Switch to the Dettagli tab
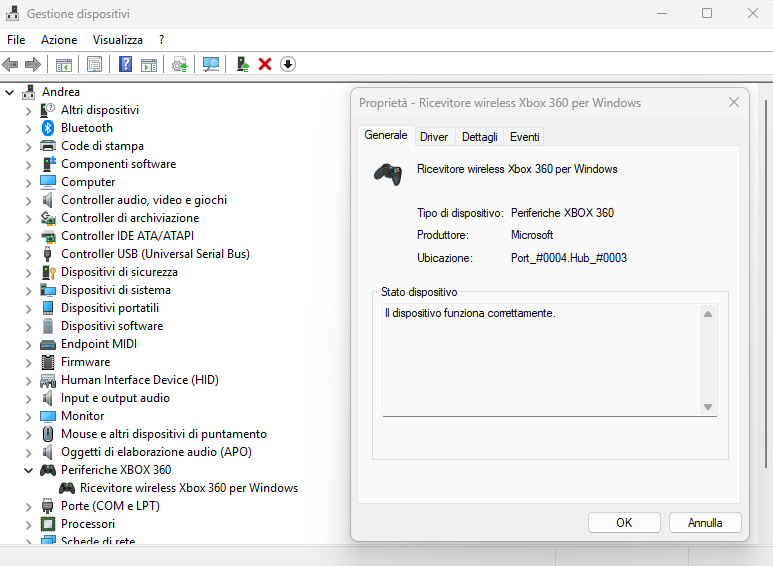Viewport: 773px width, 566px height. click(479, 137)
